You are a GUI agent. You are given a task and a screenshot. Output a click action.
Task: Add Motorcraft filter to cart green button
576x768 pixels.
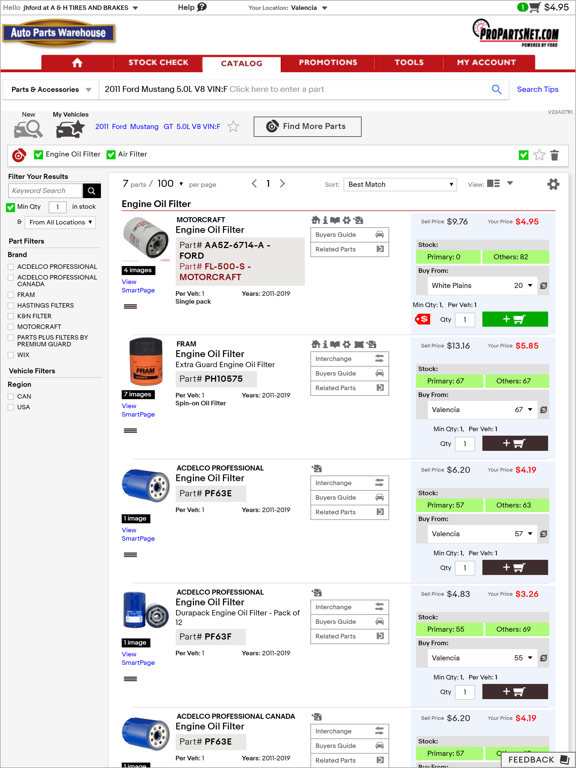pos(515,319)
